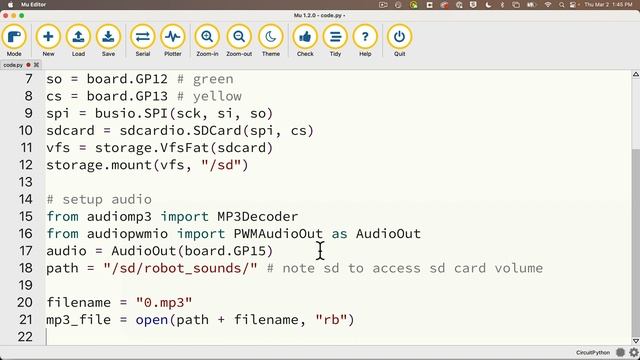Screen dimensions: 640x360
Task: Save the current code.py file
Action: tap(108, 40)
